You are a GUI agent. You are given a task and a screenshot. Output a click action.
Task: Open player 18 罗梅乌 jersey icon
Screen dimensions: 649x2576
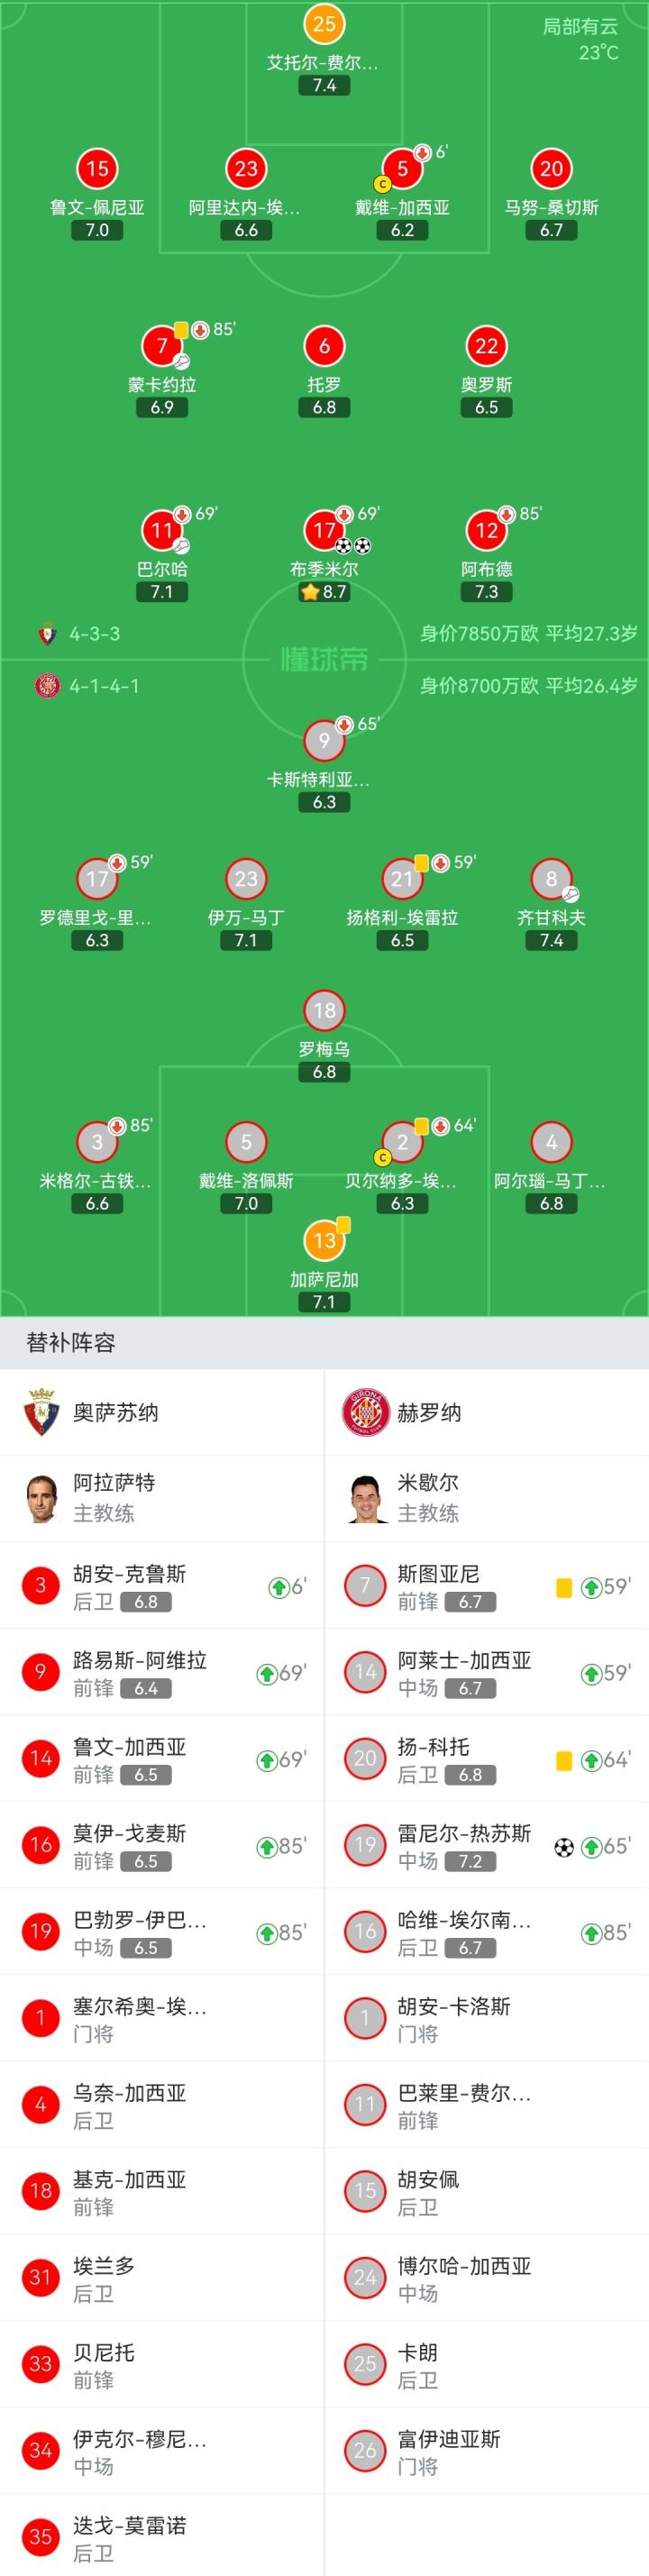324,1010
